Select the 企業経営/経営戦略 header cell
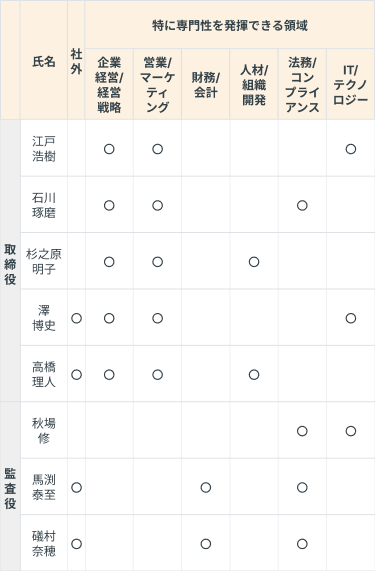 tap(109, 85)
